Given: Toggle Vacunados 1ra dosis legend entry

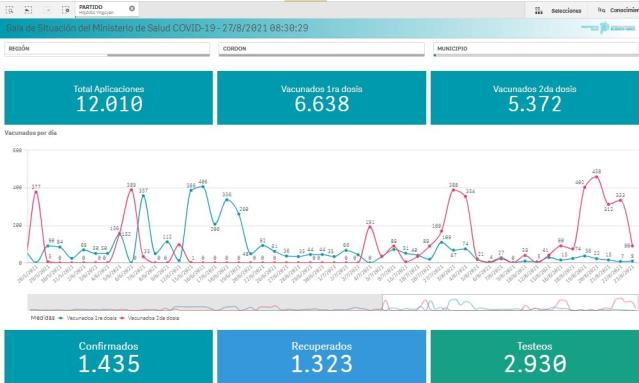Looking at the screenshot, I should [88, 318].
